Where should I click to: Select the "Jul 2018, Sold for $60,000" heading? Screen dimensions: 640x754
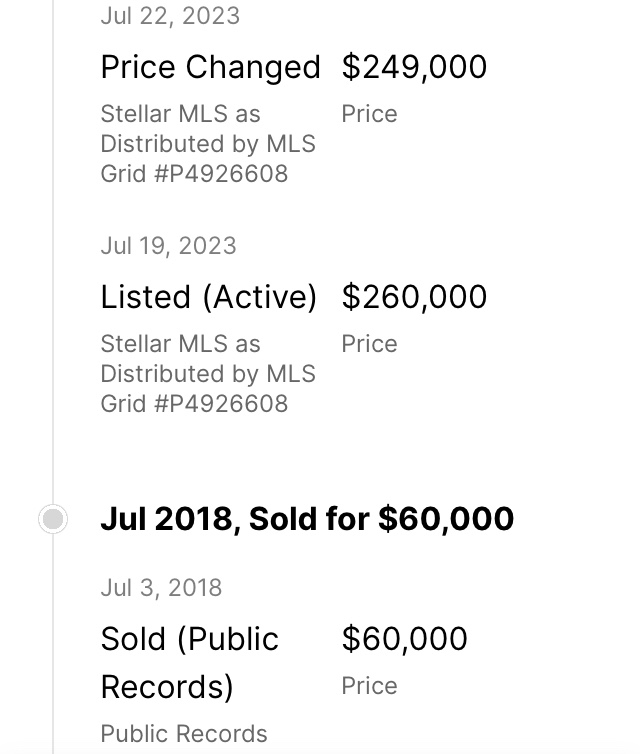click(307, 519)
